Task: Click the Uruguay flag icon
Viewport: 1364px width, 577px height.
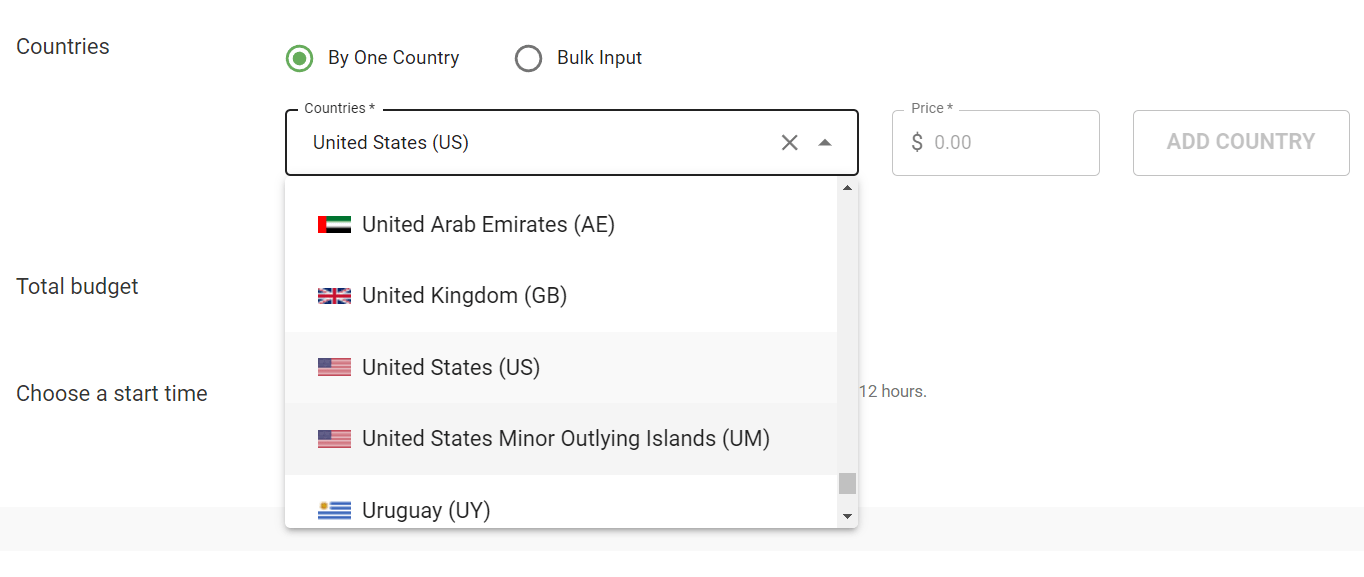Action: click(334, 510)
